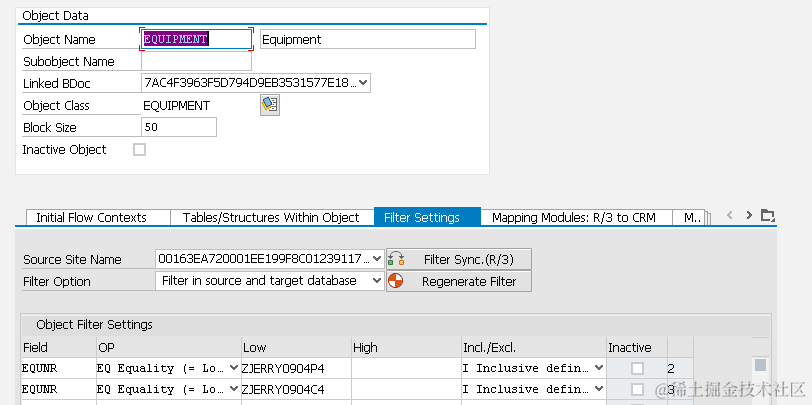Image resolution: width=812 pixels, height=405 pixels.
Task: Open Mapping Modules: R/3 to CRM tab
Action: tap(574, 218)
